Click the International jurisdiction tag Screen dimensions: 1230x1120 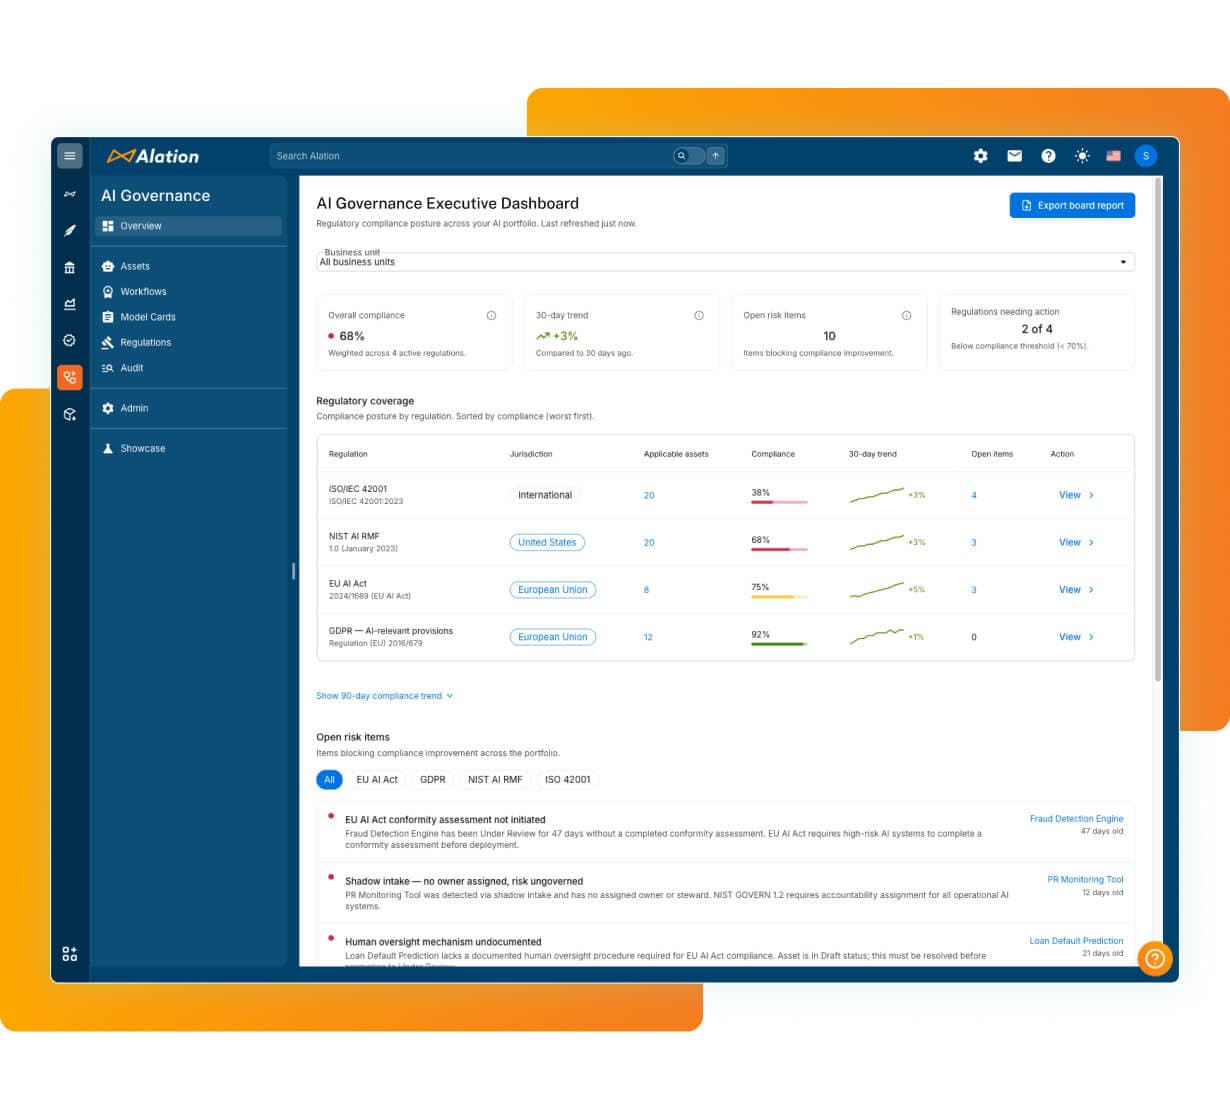coord(545,495)
